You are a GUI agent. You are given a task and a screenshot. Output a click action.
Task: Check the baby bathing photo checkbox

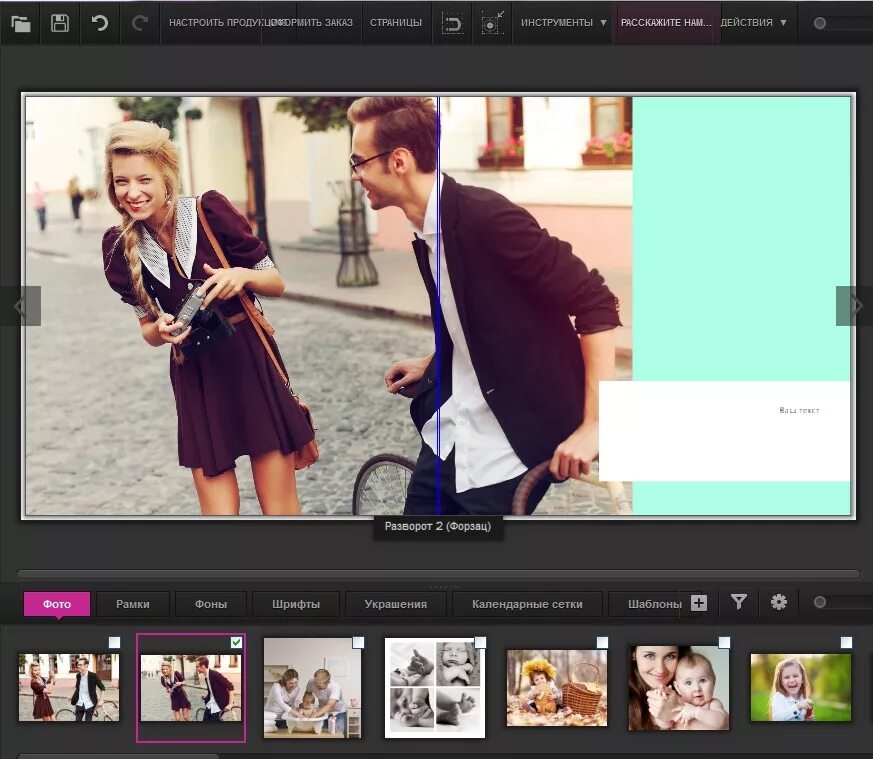coord(358,643)
